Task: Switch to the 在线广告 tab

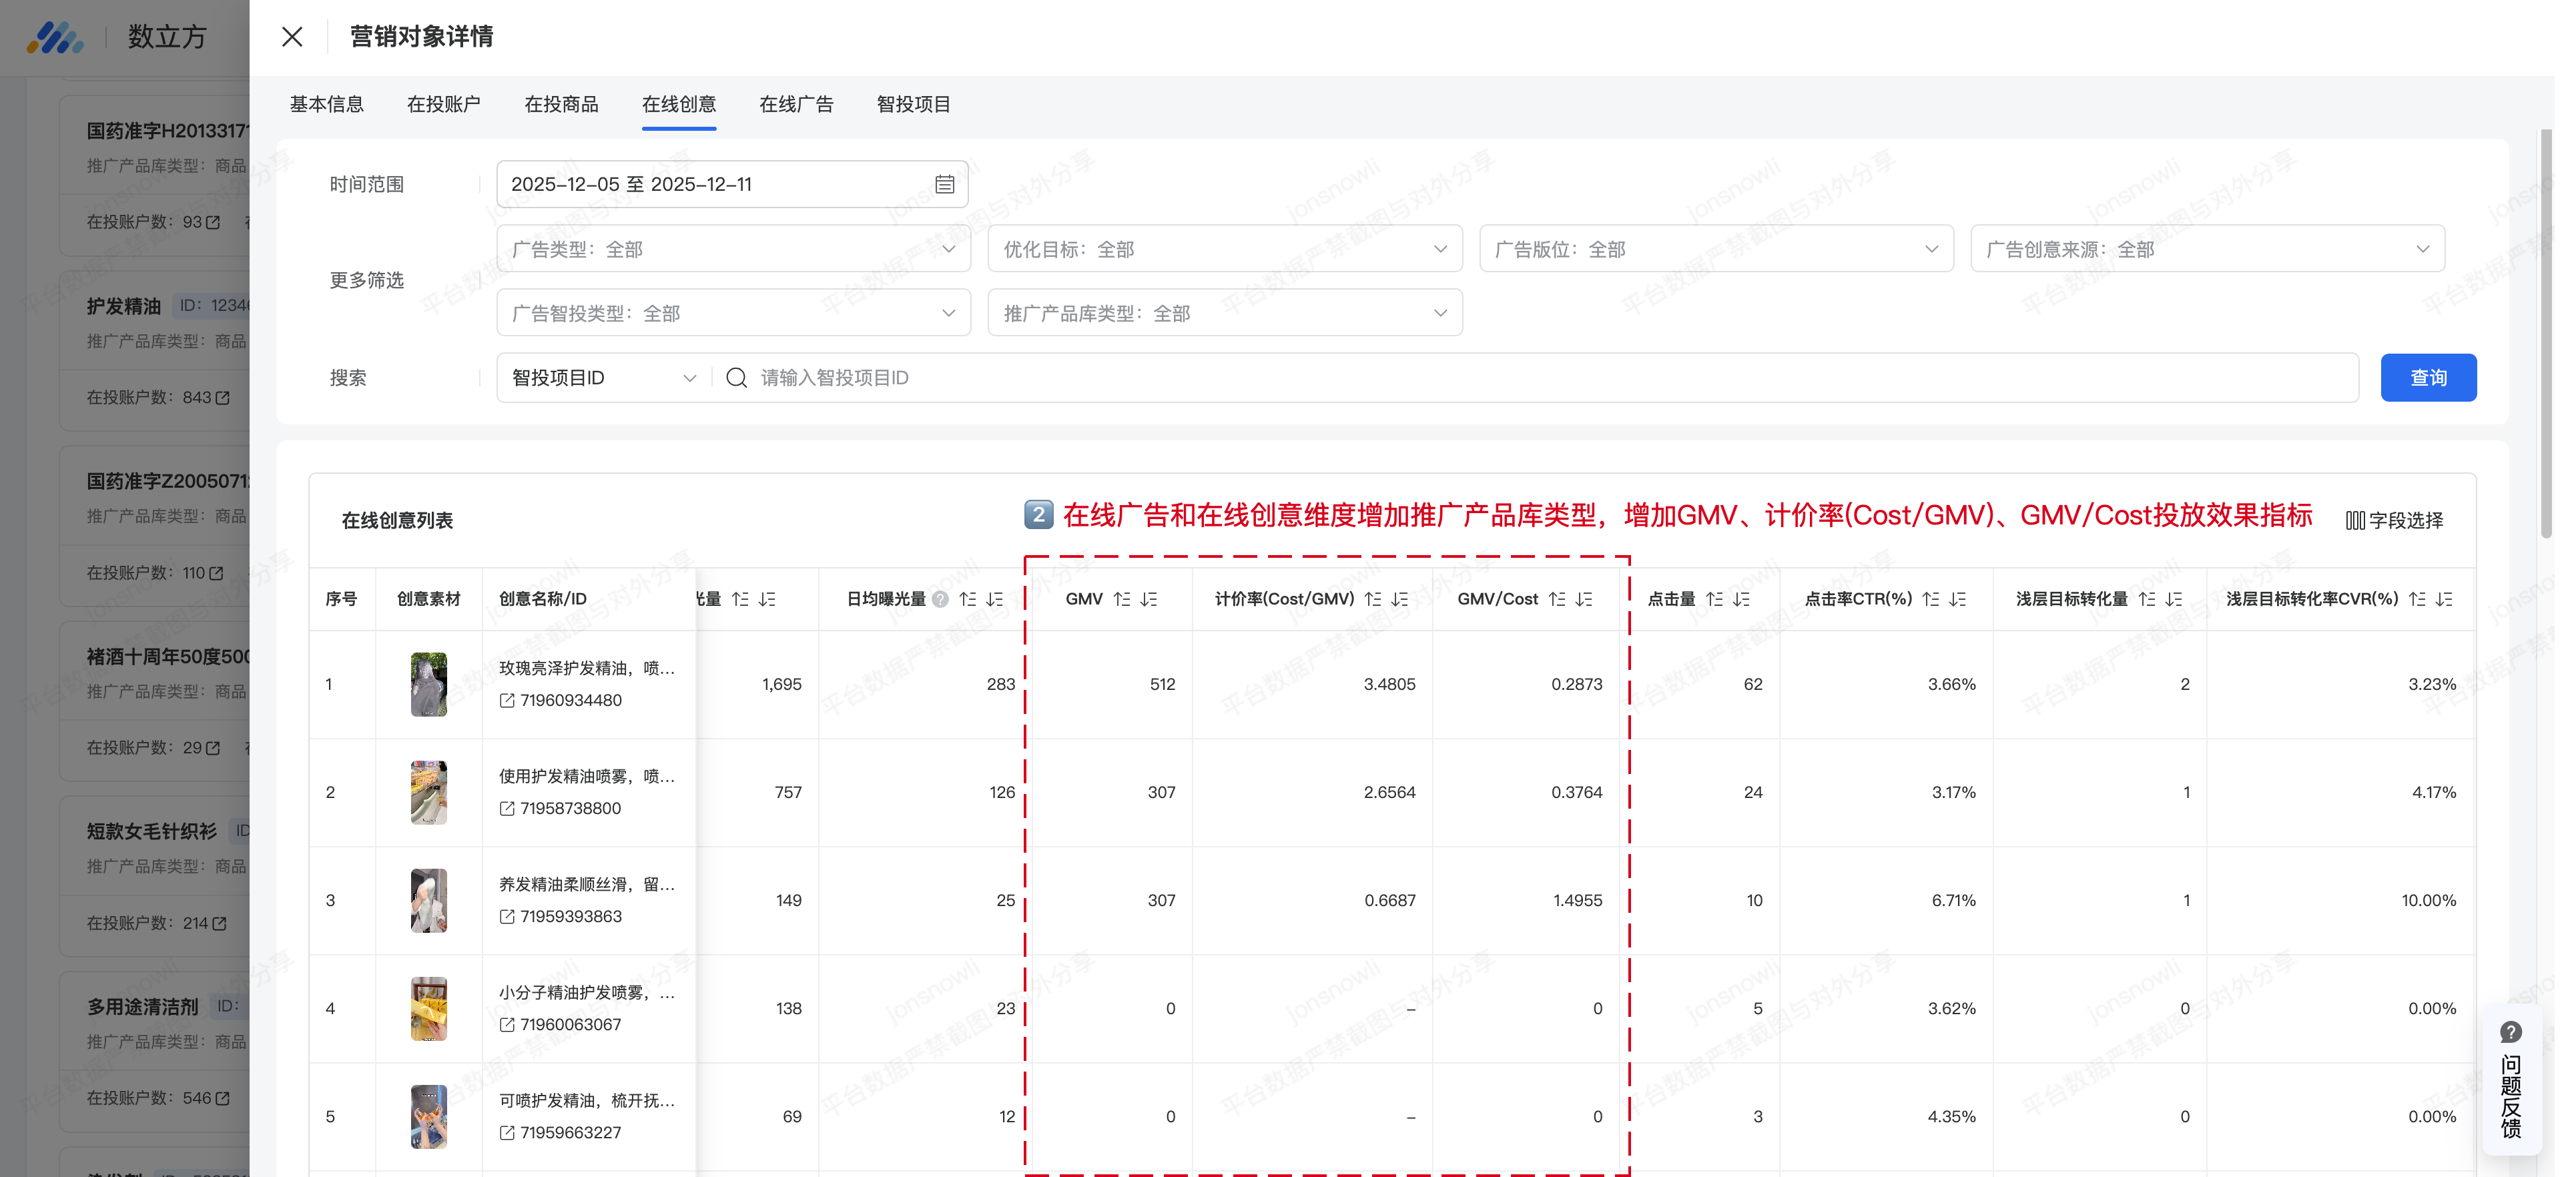Action: [x=796, y=104]
